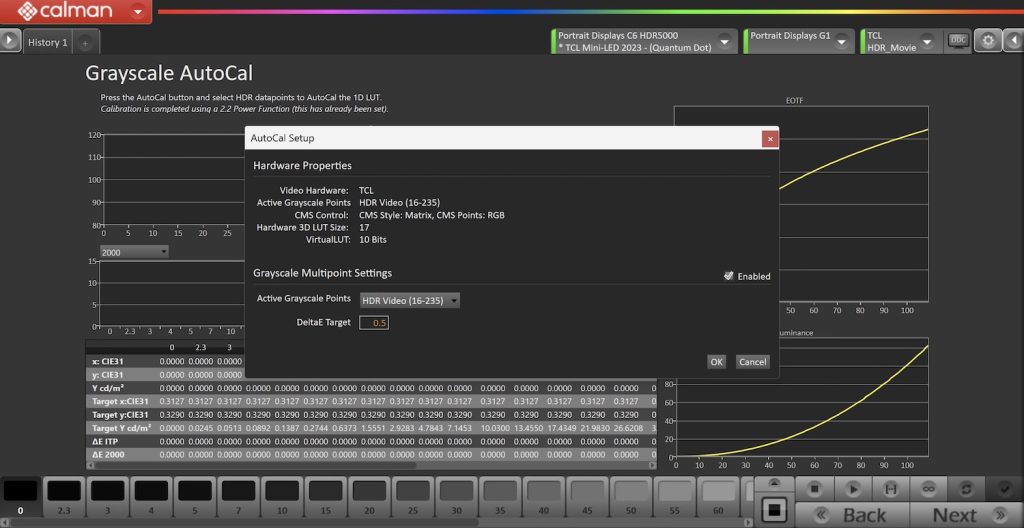The image size is (1024, 528).
Task: Select the 40 grayscale patch
Action: (544, 497)
